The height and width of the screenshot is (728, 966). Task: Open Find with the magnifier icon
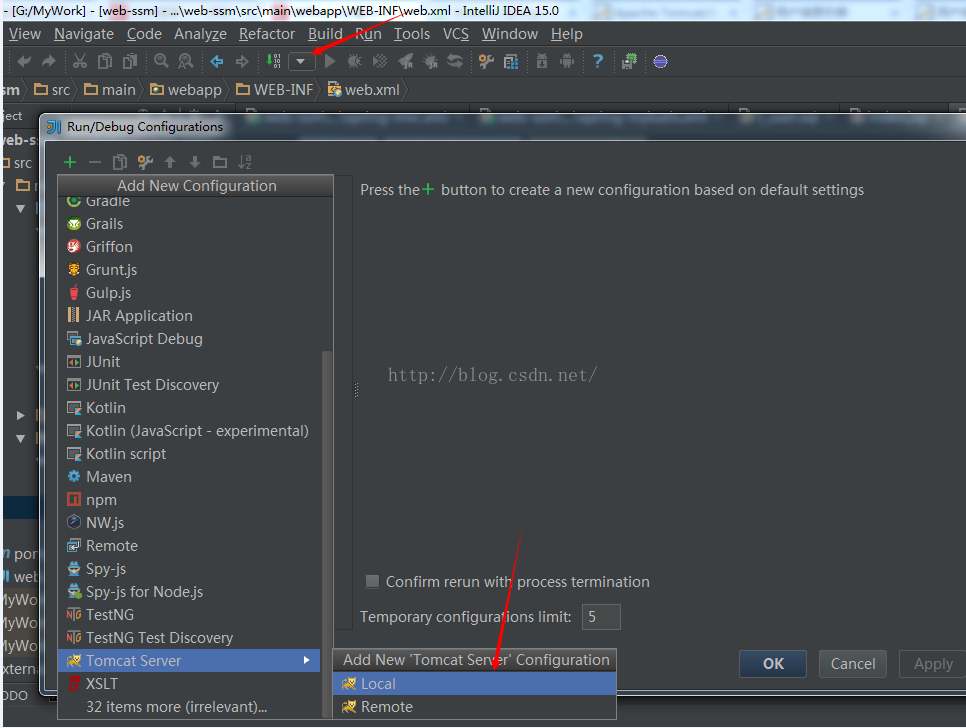tap(161, 61)
